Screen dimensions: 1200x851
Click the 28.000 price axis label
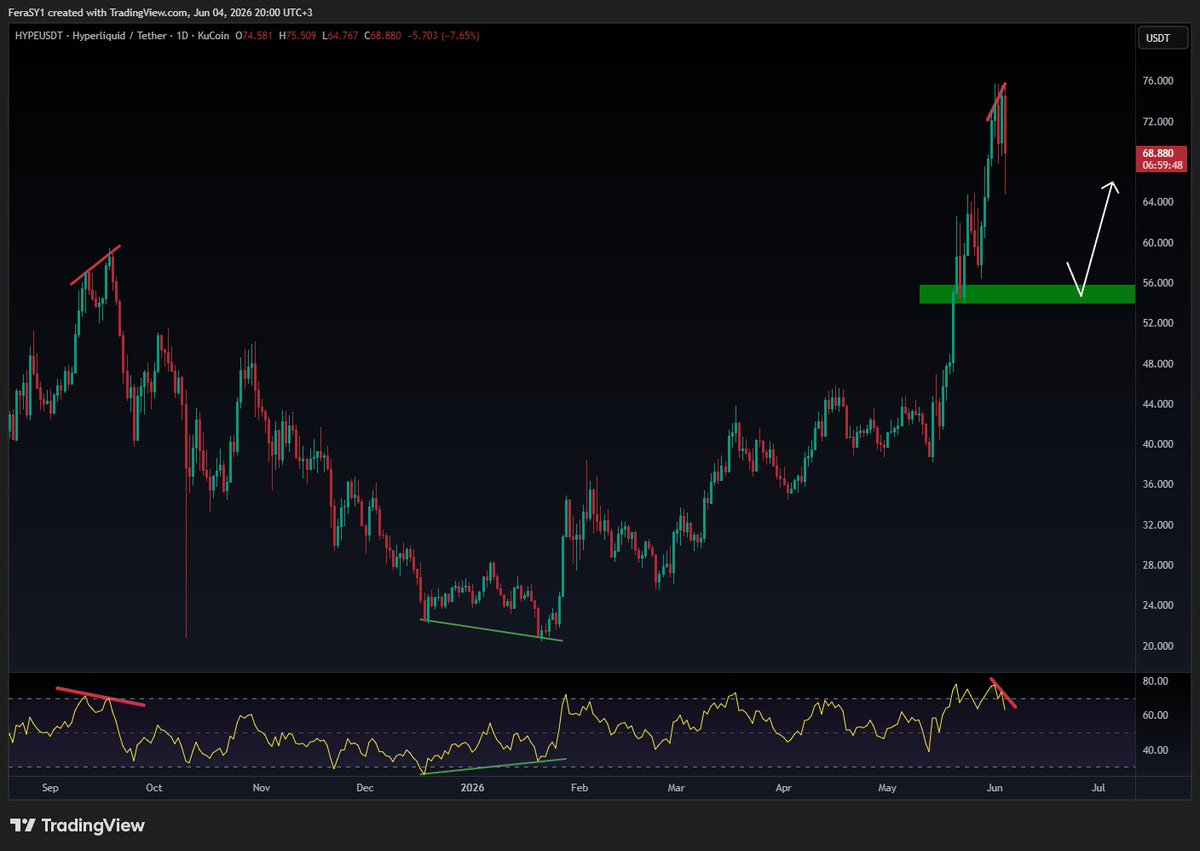pyautogui.click(x=1160, y=565)
